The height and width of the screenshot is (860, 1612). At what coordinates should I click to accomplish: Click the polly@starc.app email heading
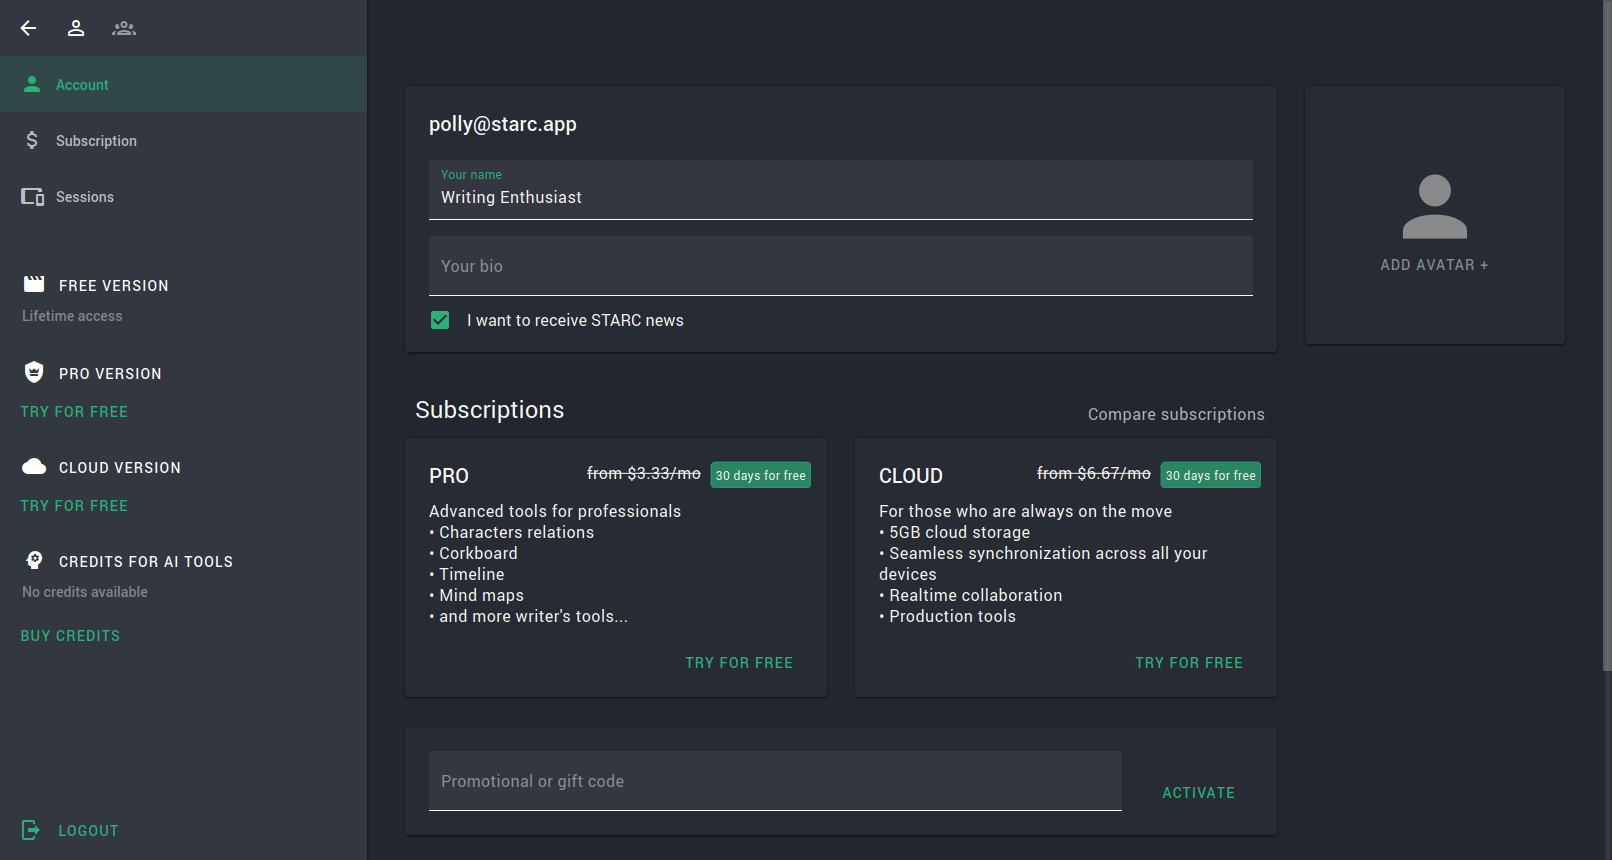pos(503,124)
